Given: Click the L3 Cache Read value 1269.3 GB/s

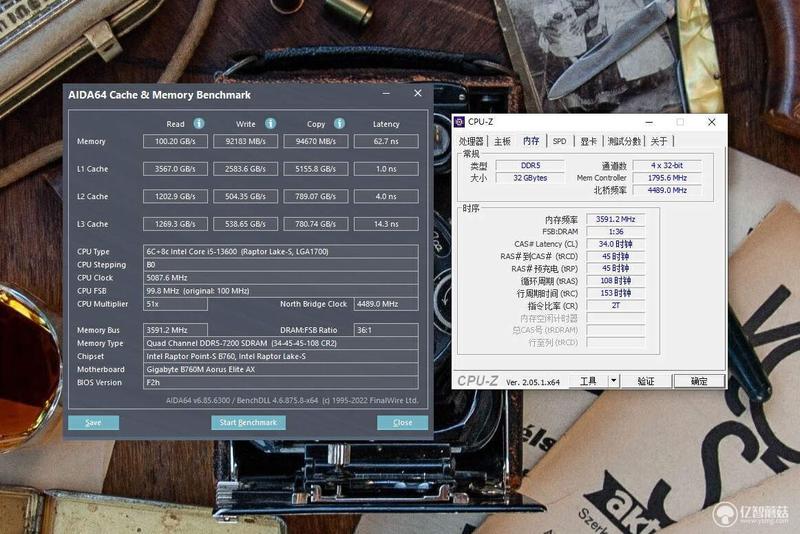Looking at the screenshot, I should click(x=176, y=224).
